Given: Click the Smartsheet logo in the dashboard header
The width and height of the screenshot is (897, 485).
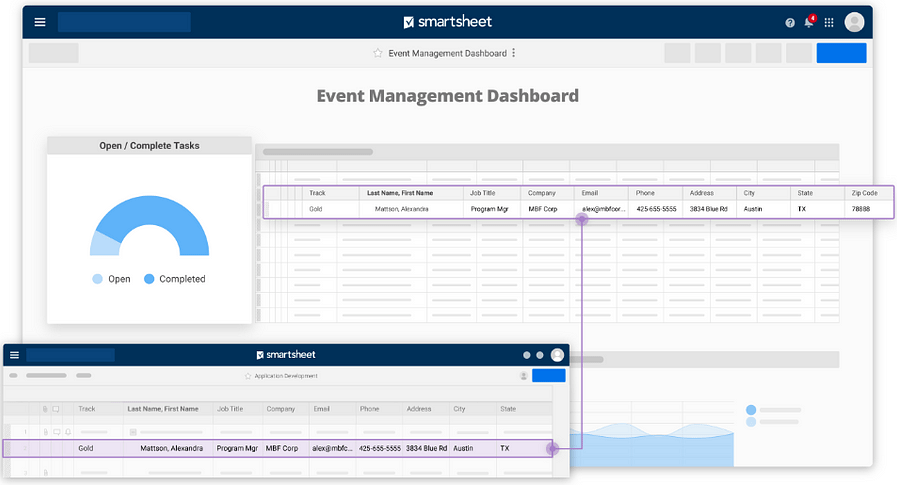Looking at the screenshot, I should tap(447, 22).
